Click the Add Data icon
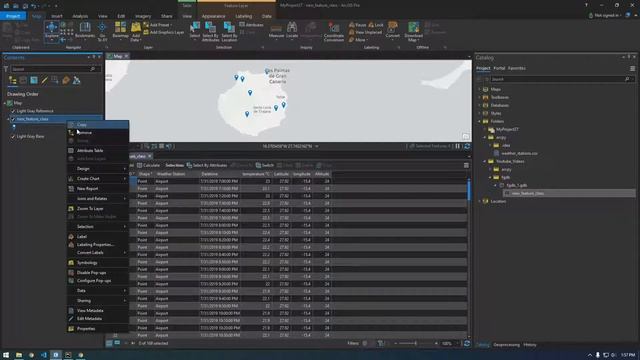The height and width of the screenshot is (360, 640). pos(136,31)
